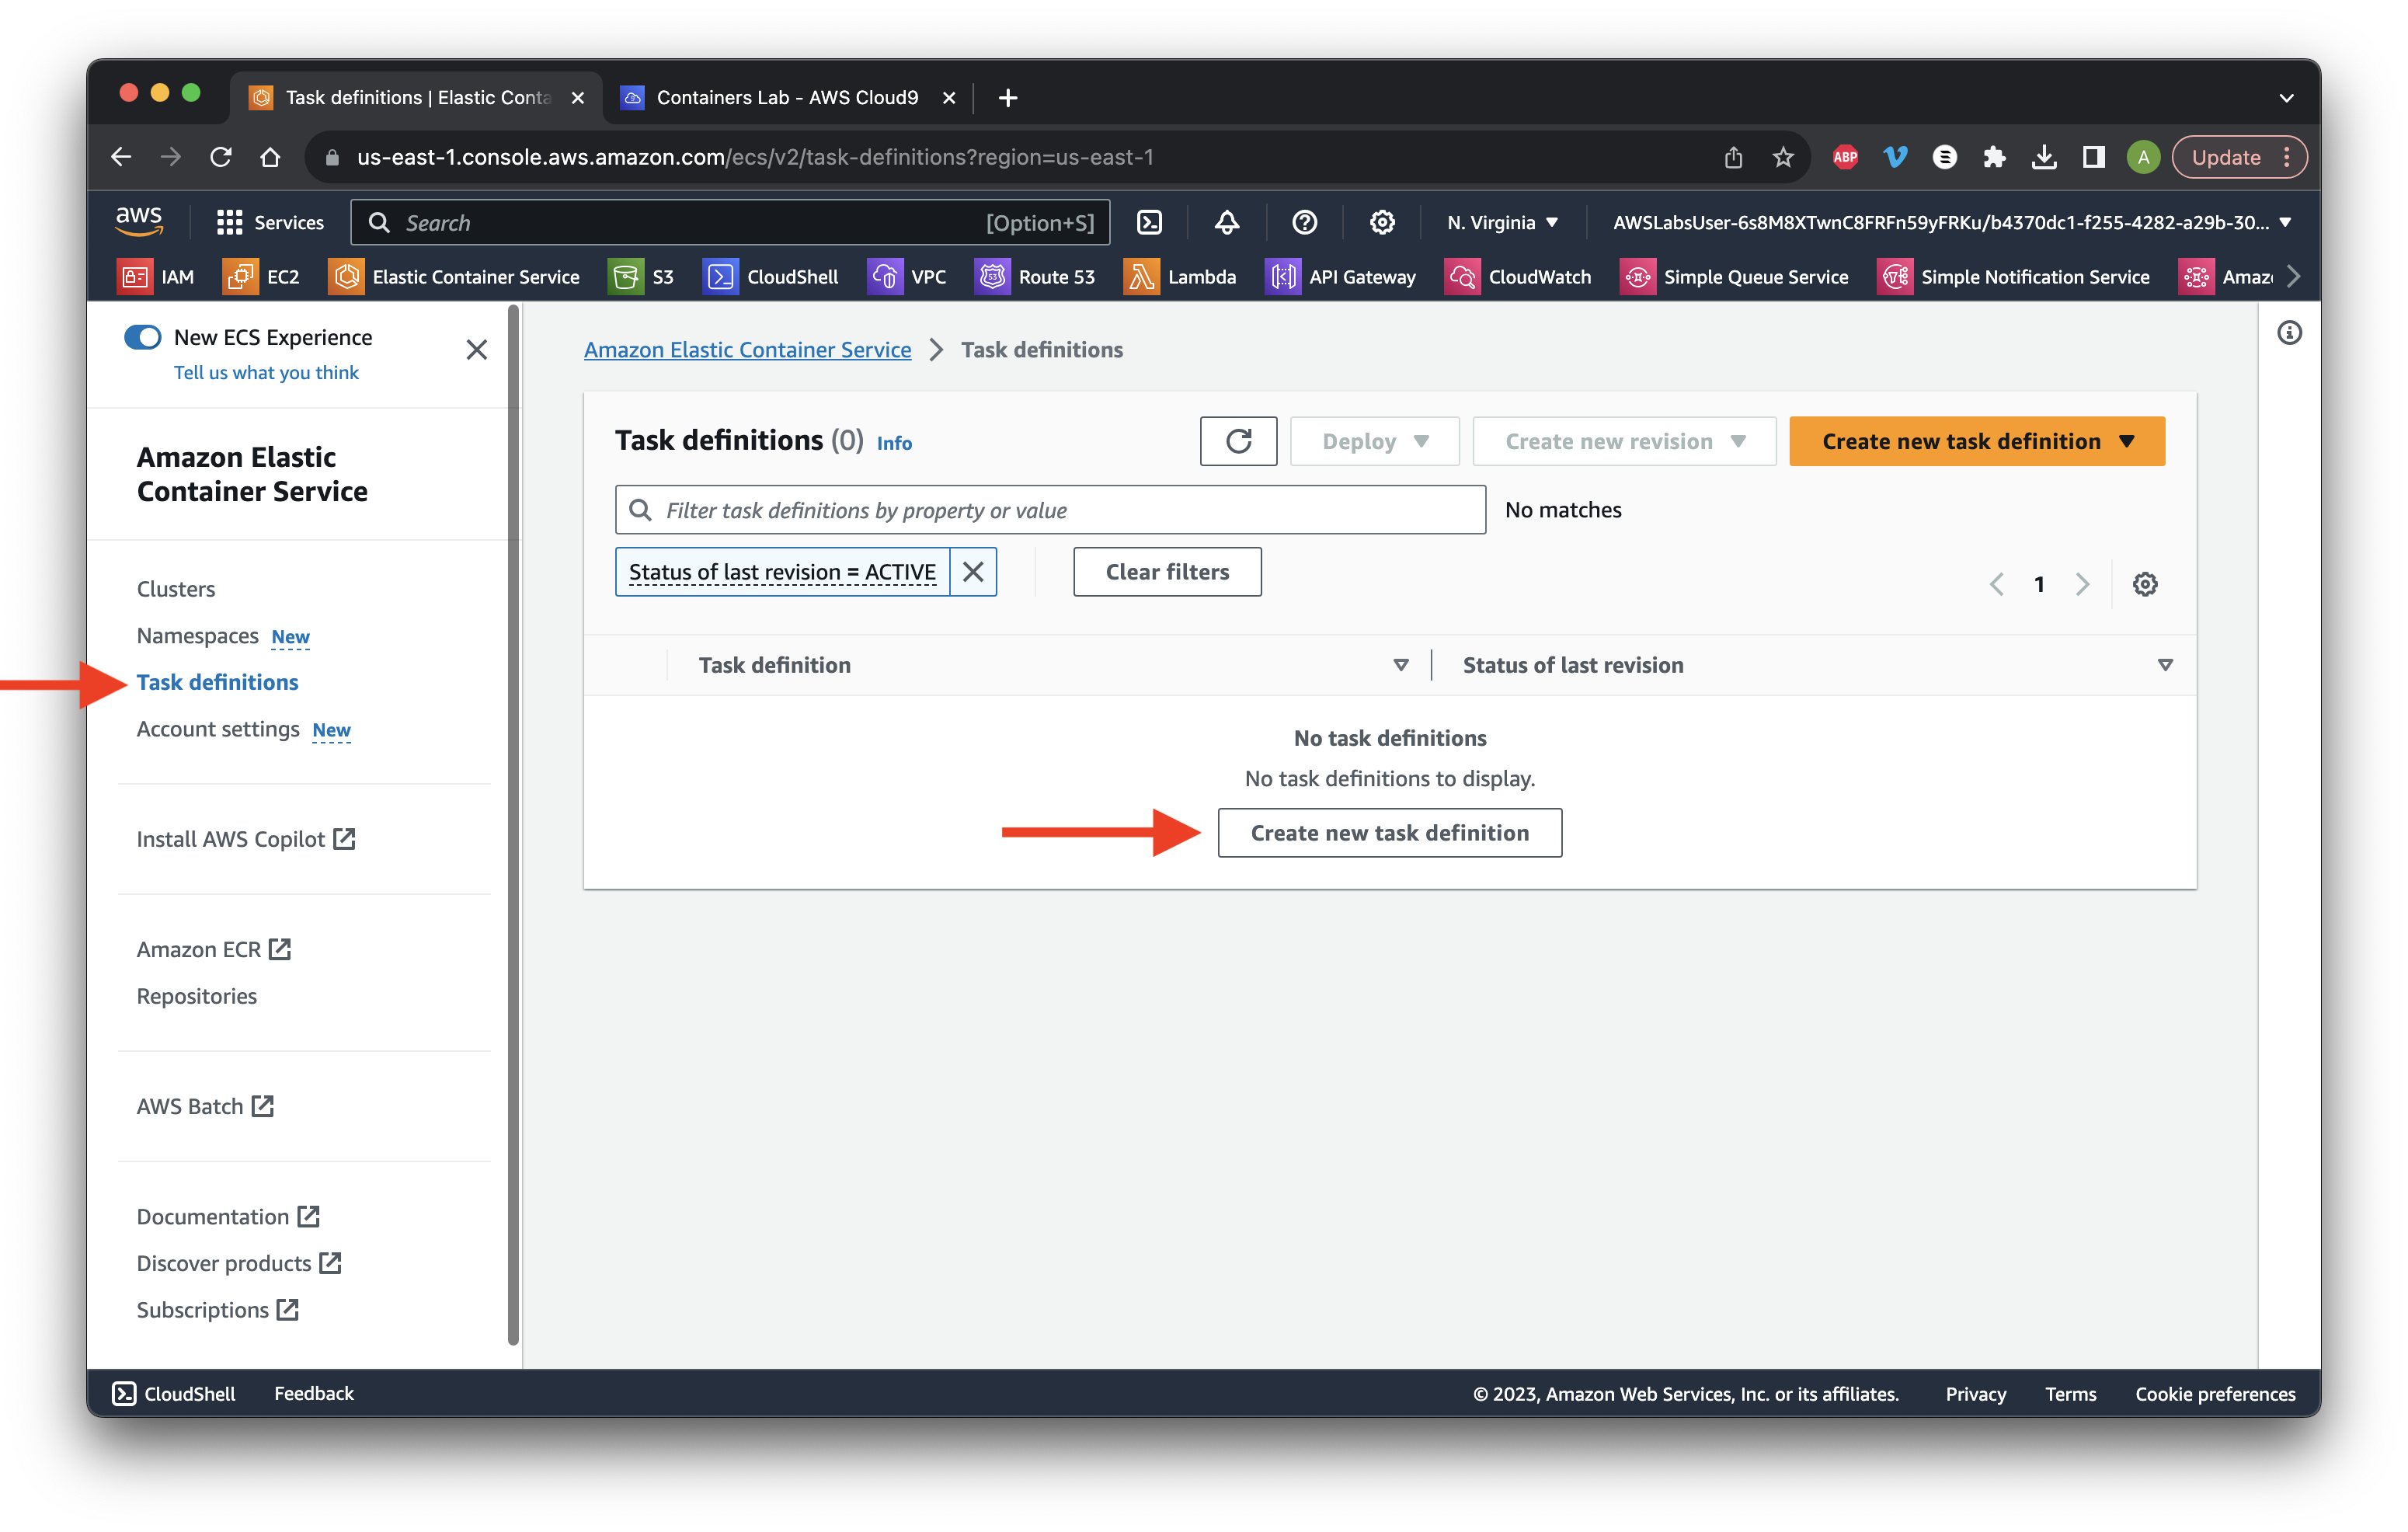Image resolution: width=2408 pixels, height=1532 pixels.
Task: Select the Task definitions browser tab
Action: tap(417, 97)
